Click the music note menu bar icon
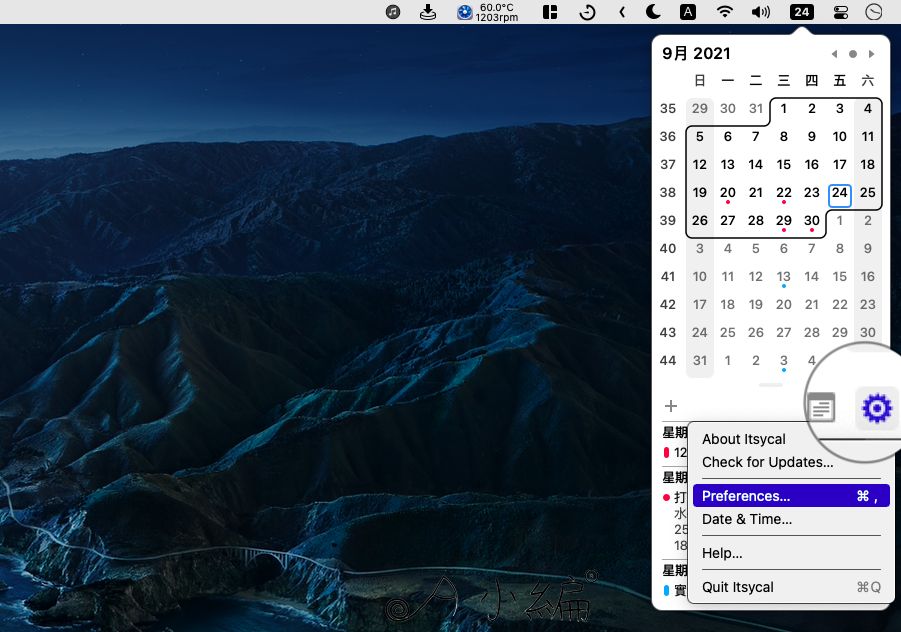Viewport: 901px width, 632px height. click(393, 11)
